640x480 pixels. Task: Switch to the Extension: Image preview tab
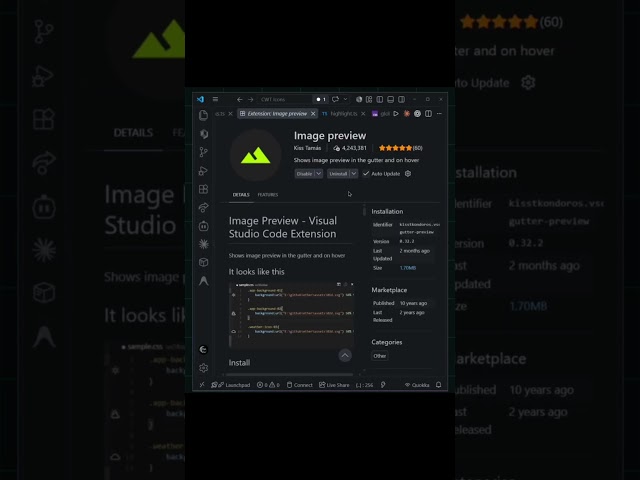[x=277, y=114]
